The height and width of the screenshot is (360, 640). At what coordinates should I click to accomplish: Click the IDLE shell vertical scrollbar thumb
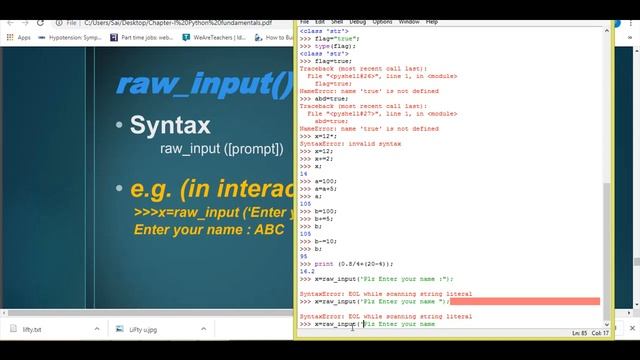607,251
